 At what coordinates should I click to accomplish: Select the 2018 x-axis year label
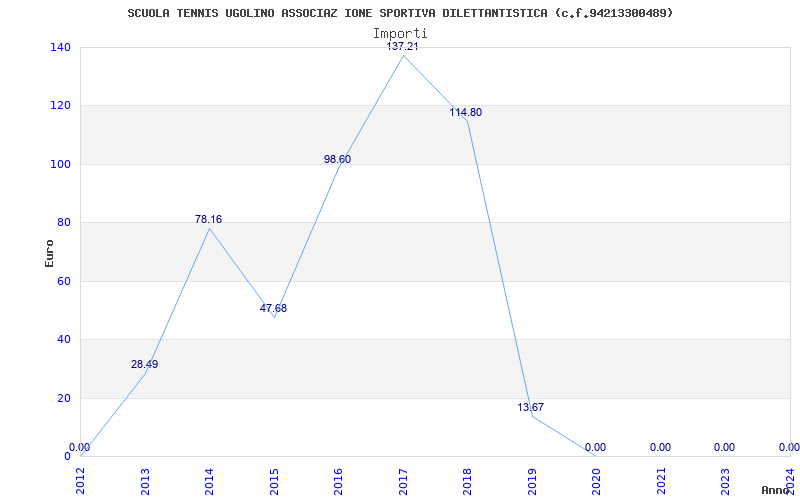pyautogui.click(x=468, y=481)
